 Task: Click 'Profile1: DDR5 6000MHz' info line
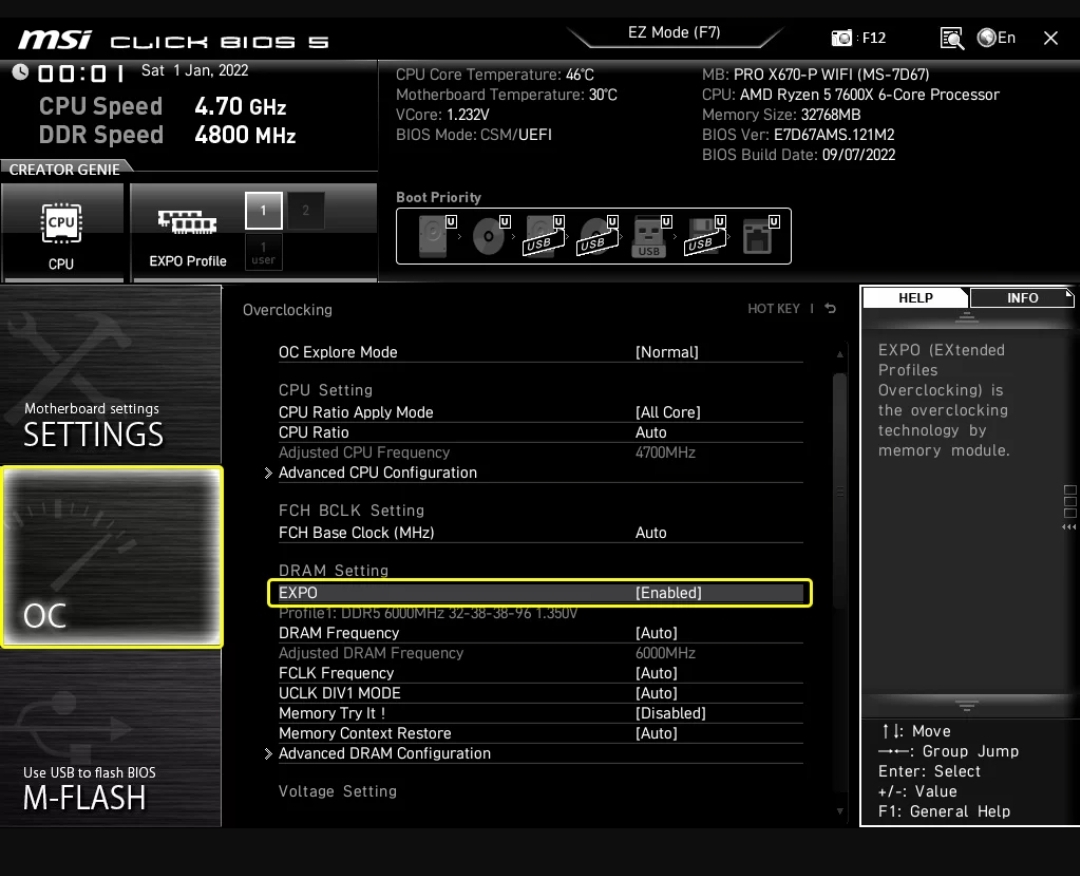(x=428, y=613)
